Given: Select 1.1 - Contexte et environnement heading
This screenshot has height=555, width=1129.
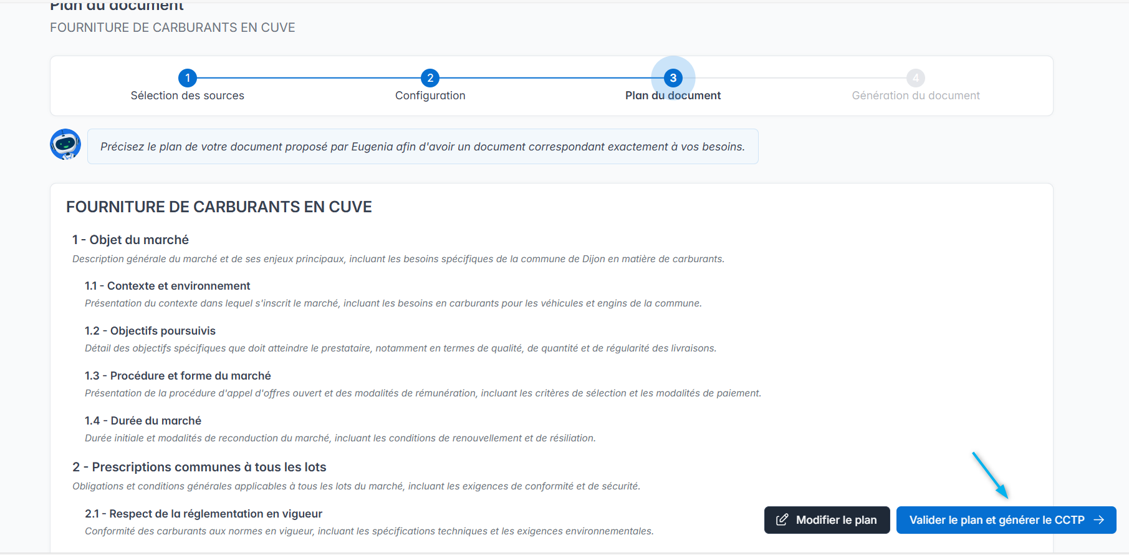Looking at the screenshot, I should [x=167, y=286].
